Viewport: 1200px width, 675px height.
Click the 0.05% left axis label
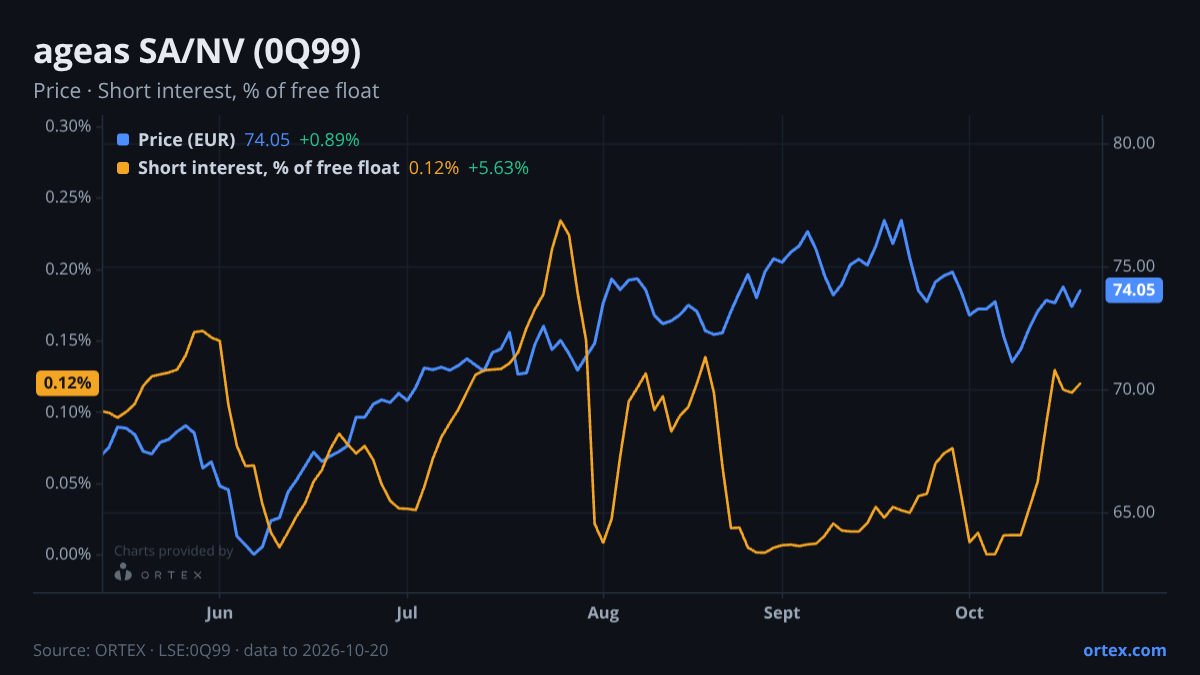pyautogui.click(x=68, y=483)
